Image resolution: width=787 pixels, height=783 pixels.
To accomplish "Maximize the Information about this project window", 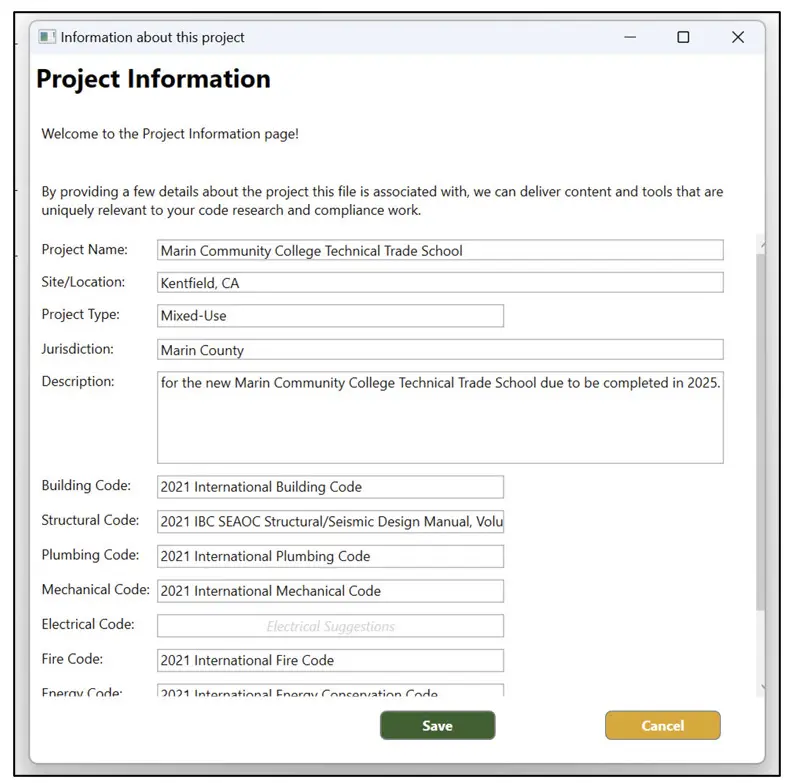I will 683,37.
